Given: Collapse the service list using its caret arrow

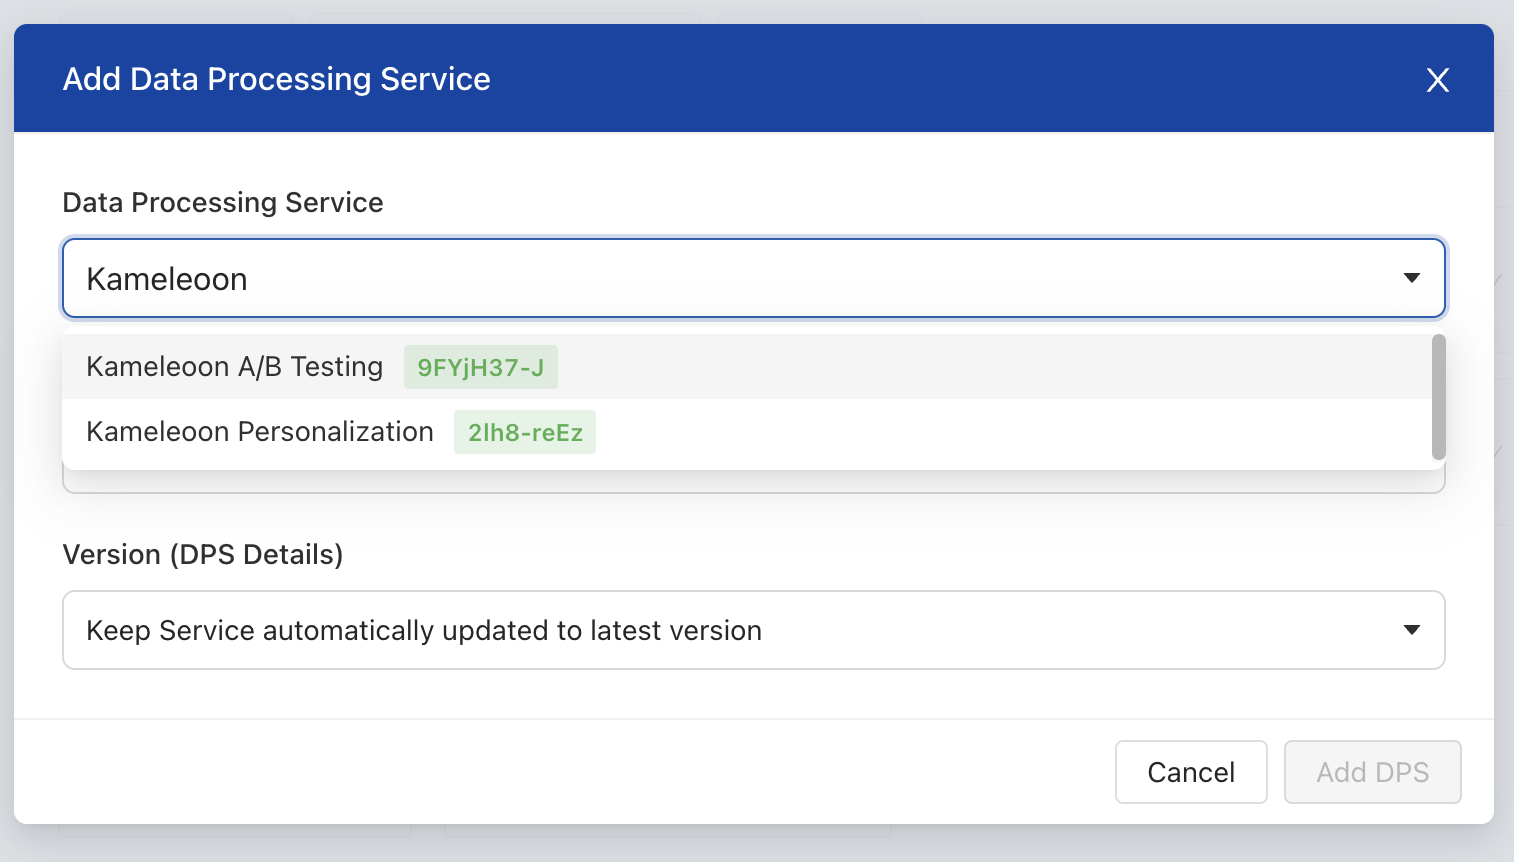Looking at the screenshot, I should click(x=1411, y=278).
